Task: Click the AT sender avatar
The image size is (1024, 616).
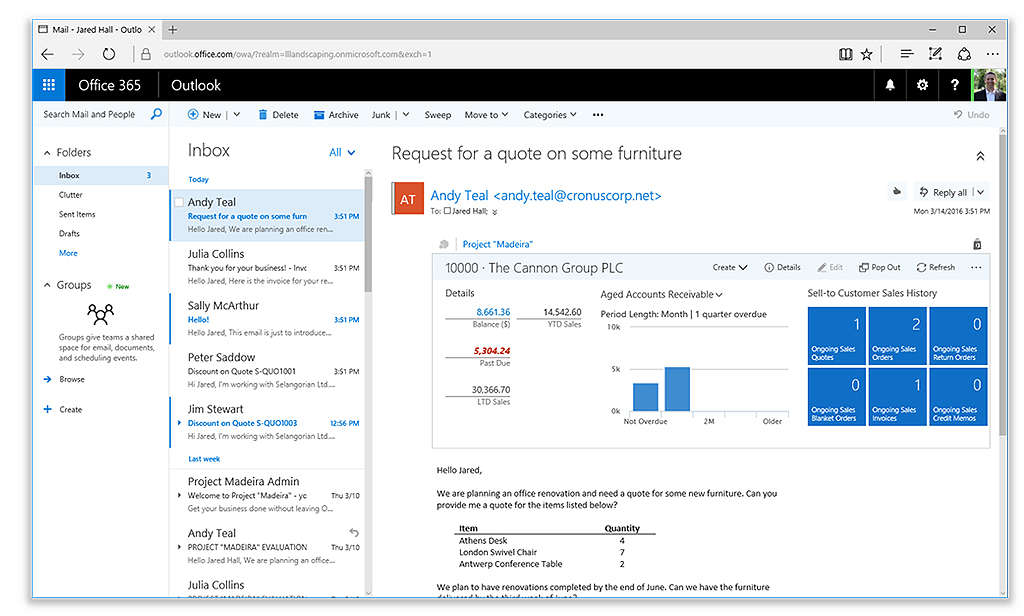Action: (x=408, y=199)
